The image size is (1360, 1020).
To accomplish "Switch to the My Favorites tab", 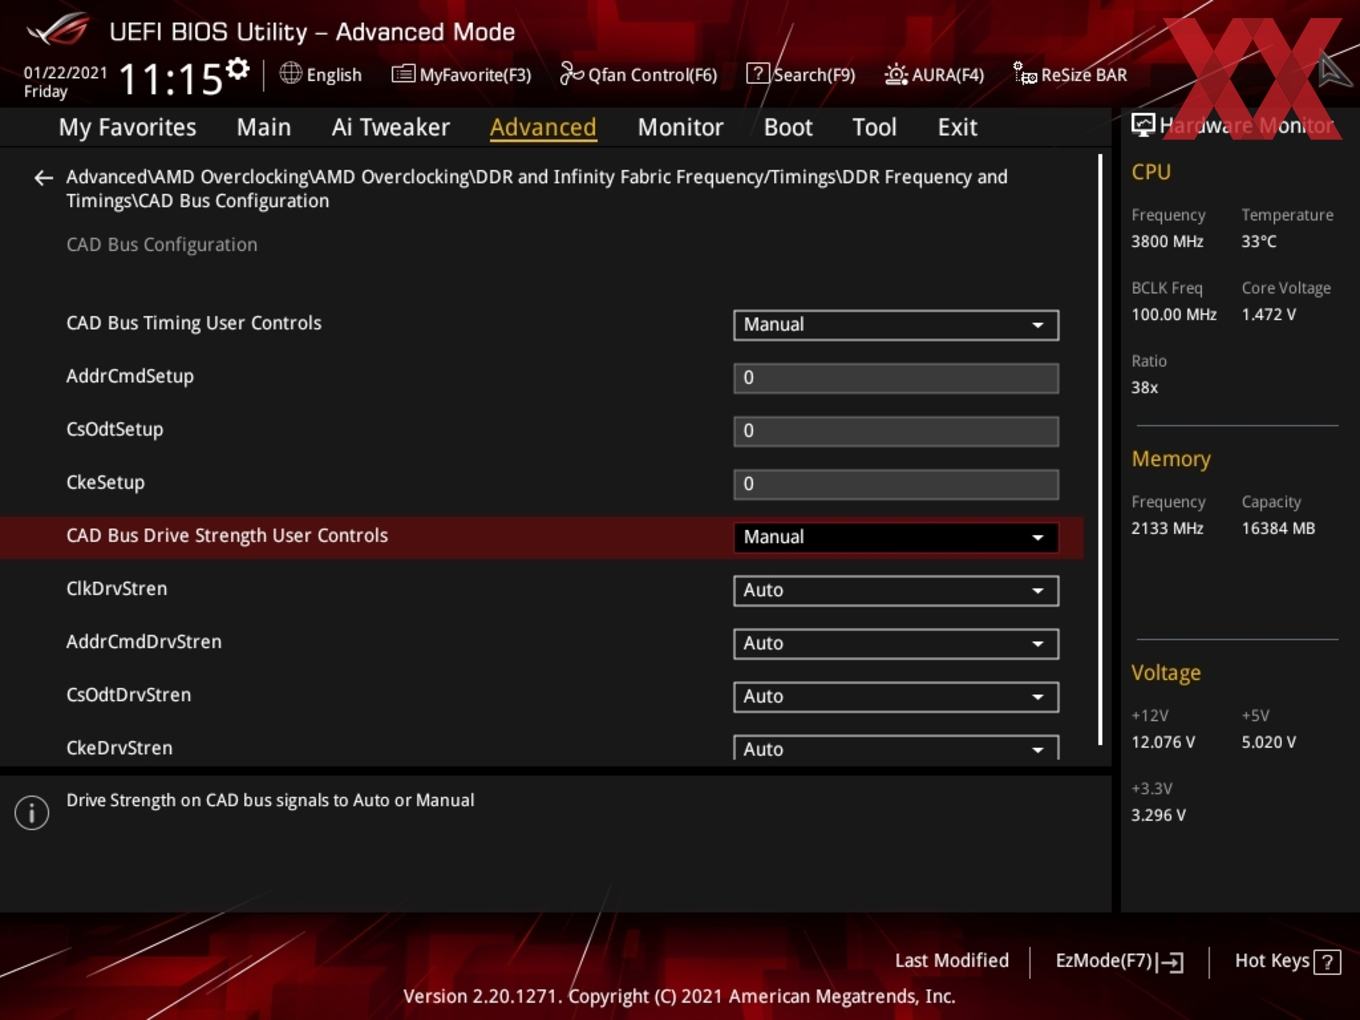I will [x=127, y=127].
